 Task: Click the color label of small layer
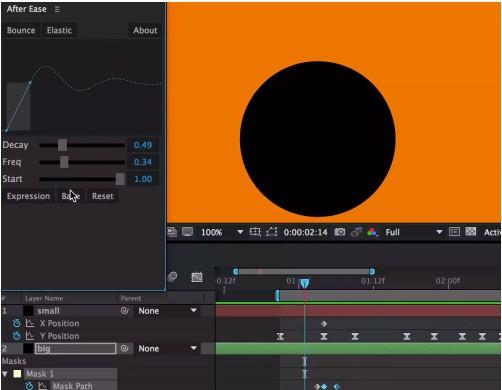coord(28,311)
